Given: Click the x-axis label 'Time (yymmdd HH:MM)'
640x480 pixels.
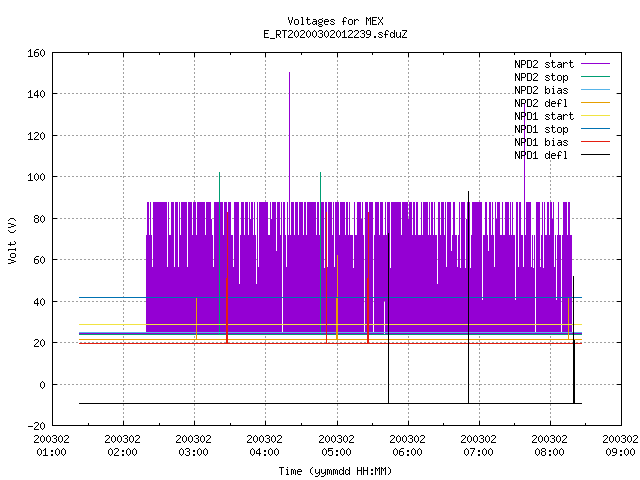Looking at the screenshot, I should [x=335, y=471].
